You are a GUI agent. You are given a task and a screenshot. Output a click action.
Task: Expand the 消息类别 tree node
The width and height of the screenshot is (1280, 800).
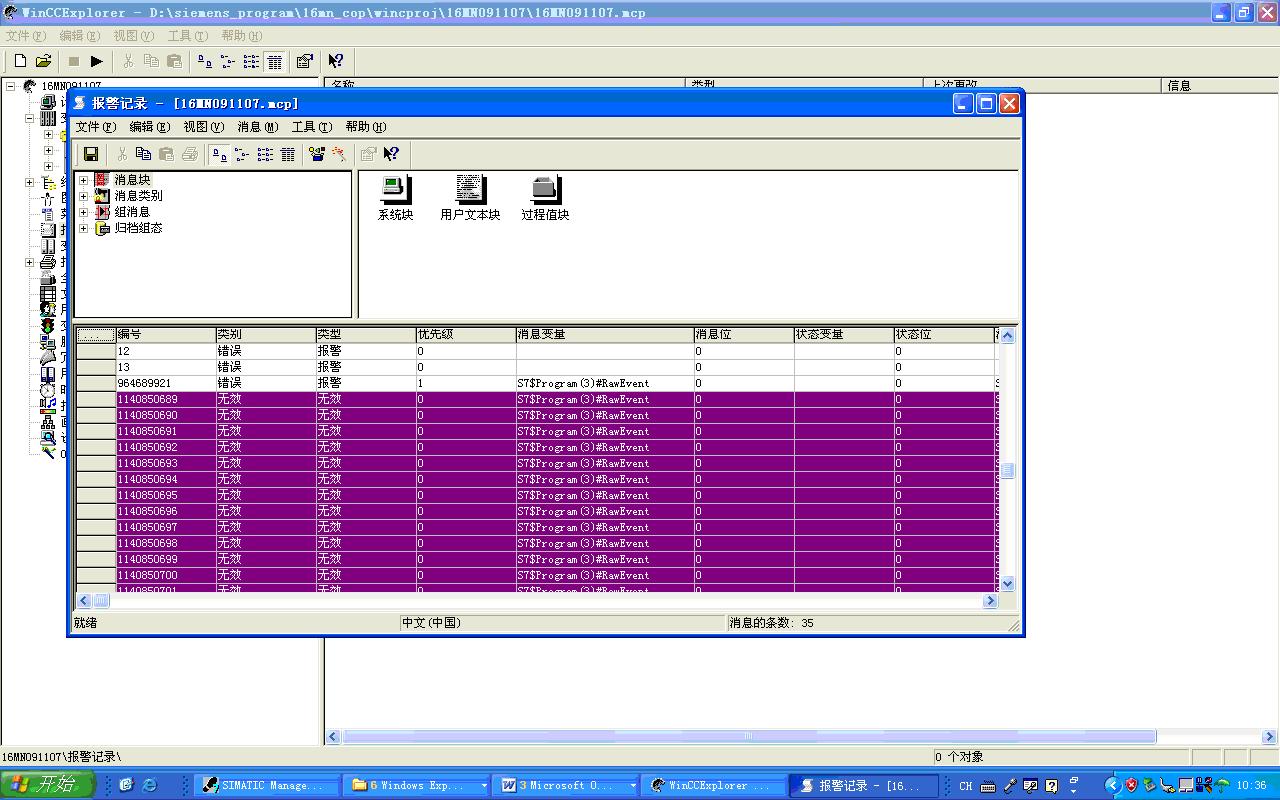pos(84,196)
